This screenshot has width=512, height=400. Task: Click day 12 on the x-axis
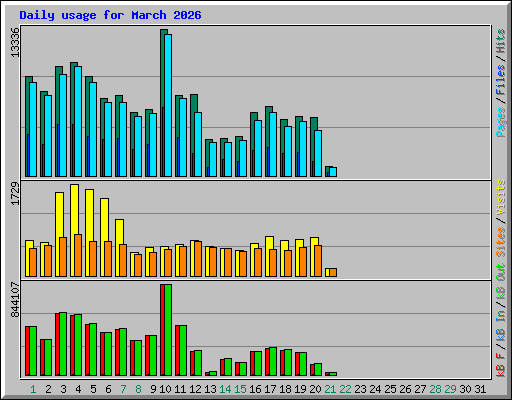pos(195,389)
